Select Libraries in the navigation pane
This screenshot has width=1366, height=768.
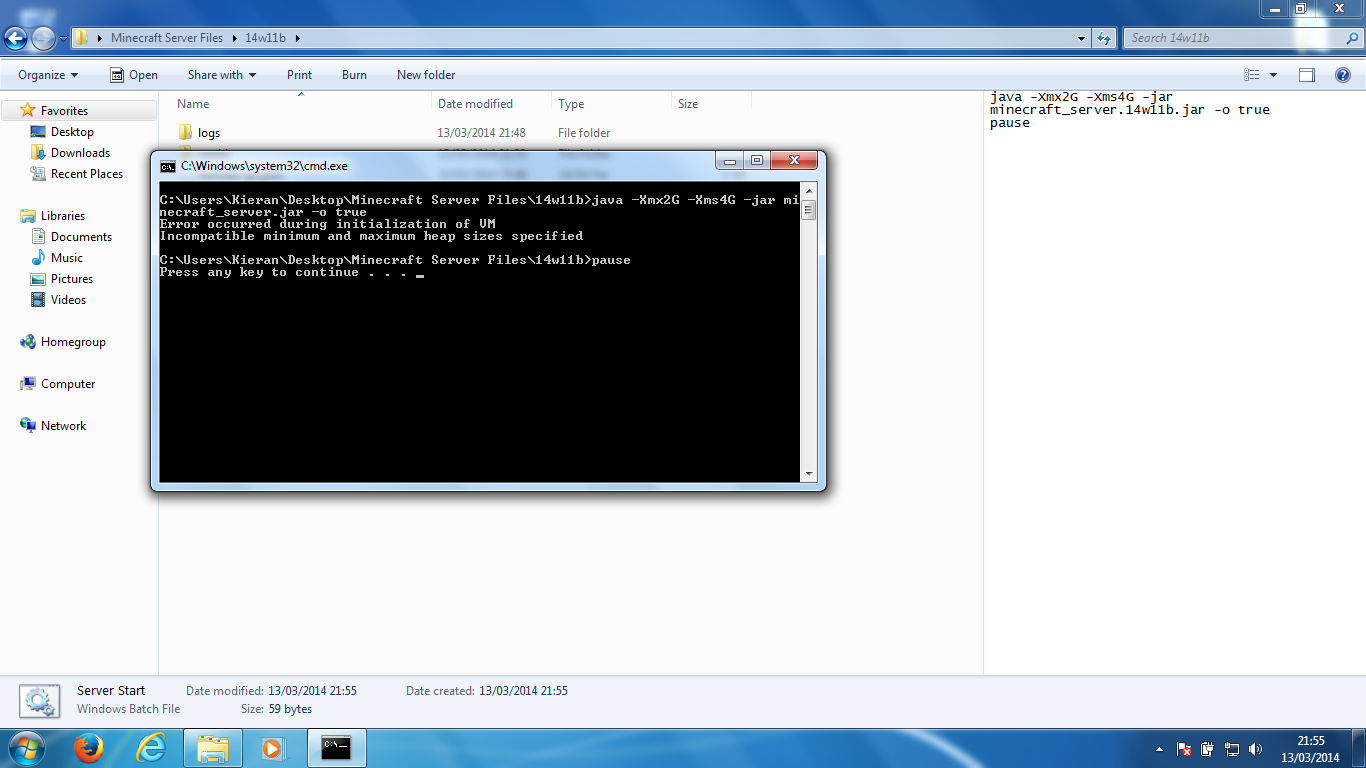(63, 216)
